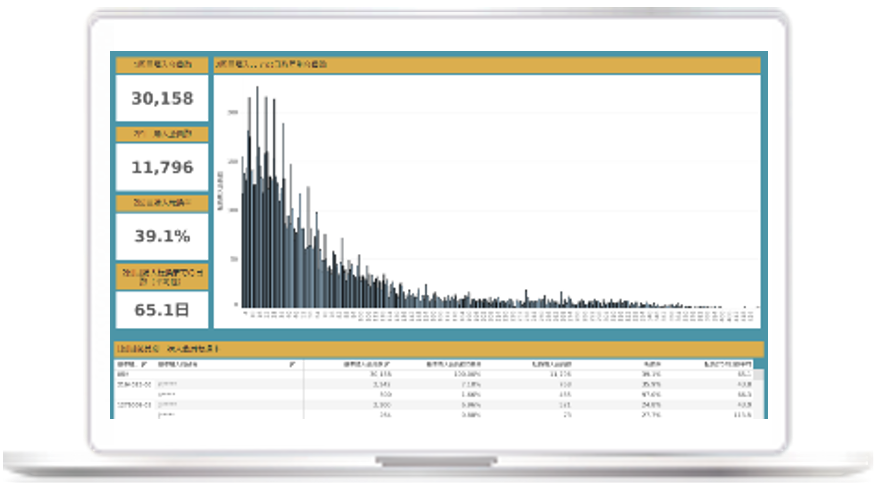Image resolution: width=876 pixels, height=483 pixels.
Task: Select the 30,158 KPI card value
Action: [x=161, y=99]
